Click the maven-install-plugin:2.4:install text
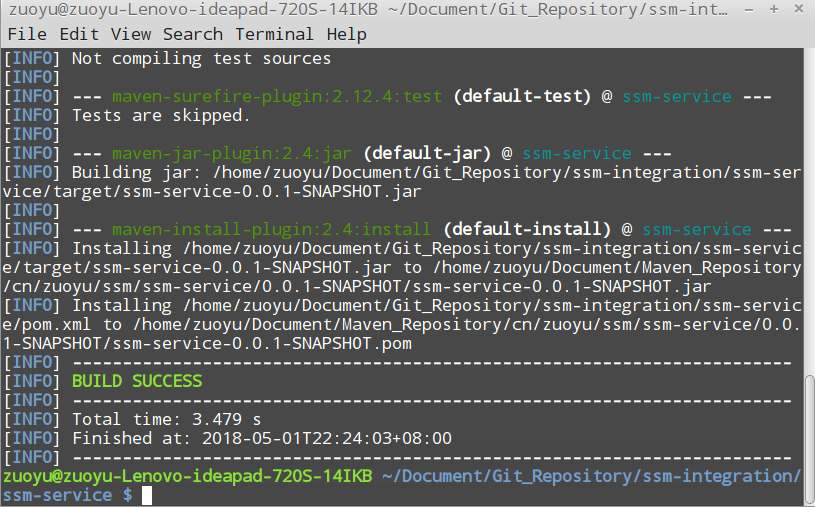The width and height of the screenshot is (815, 507). click(272, 229)
